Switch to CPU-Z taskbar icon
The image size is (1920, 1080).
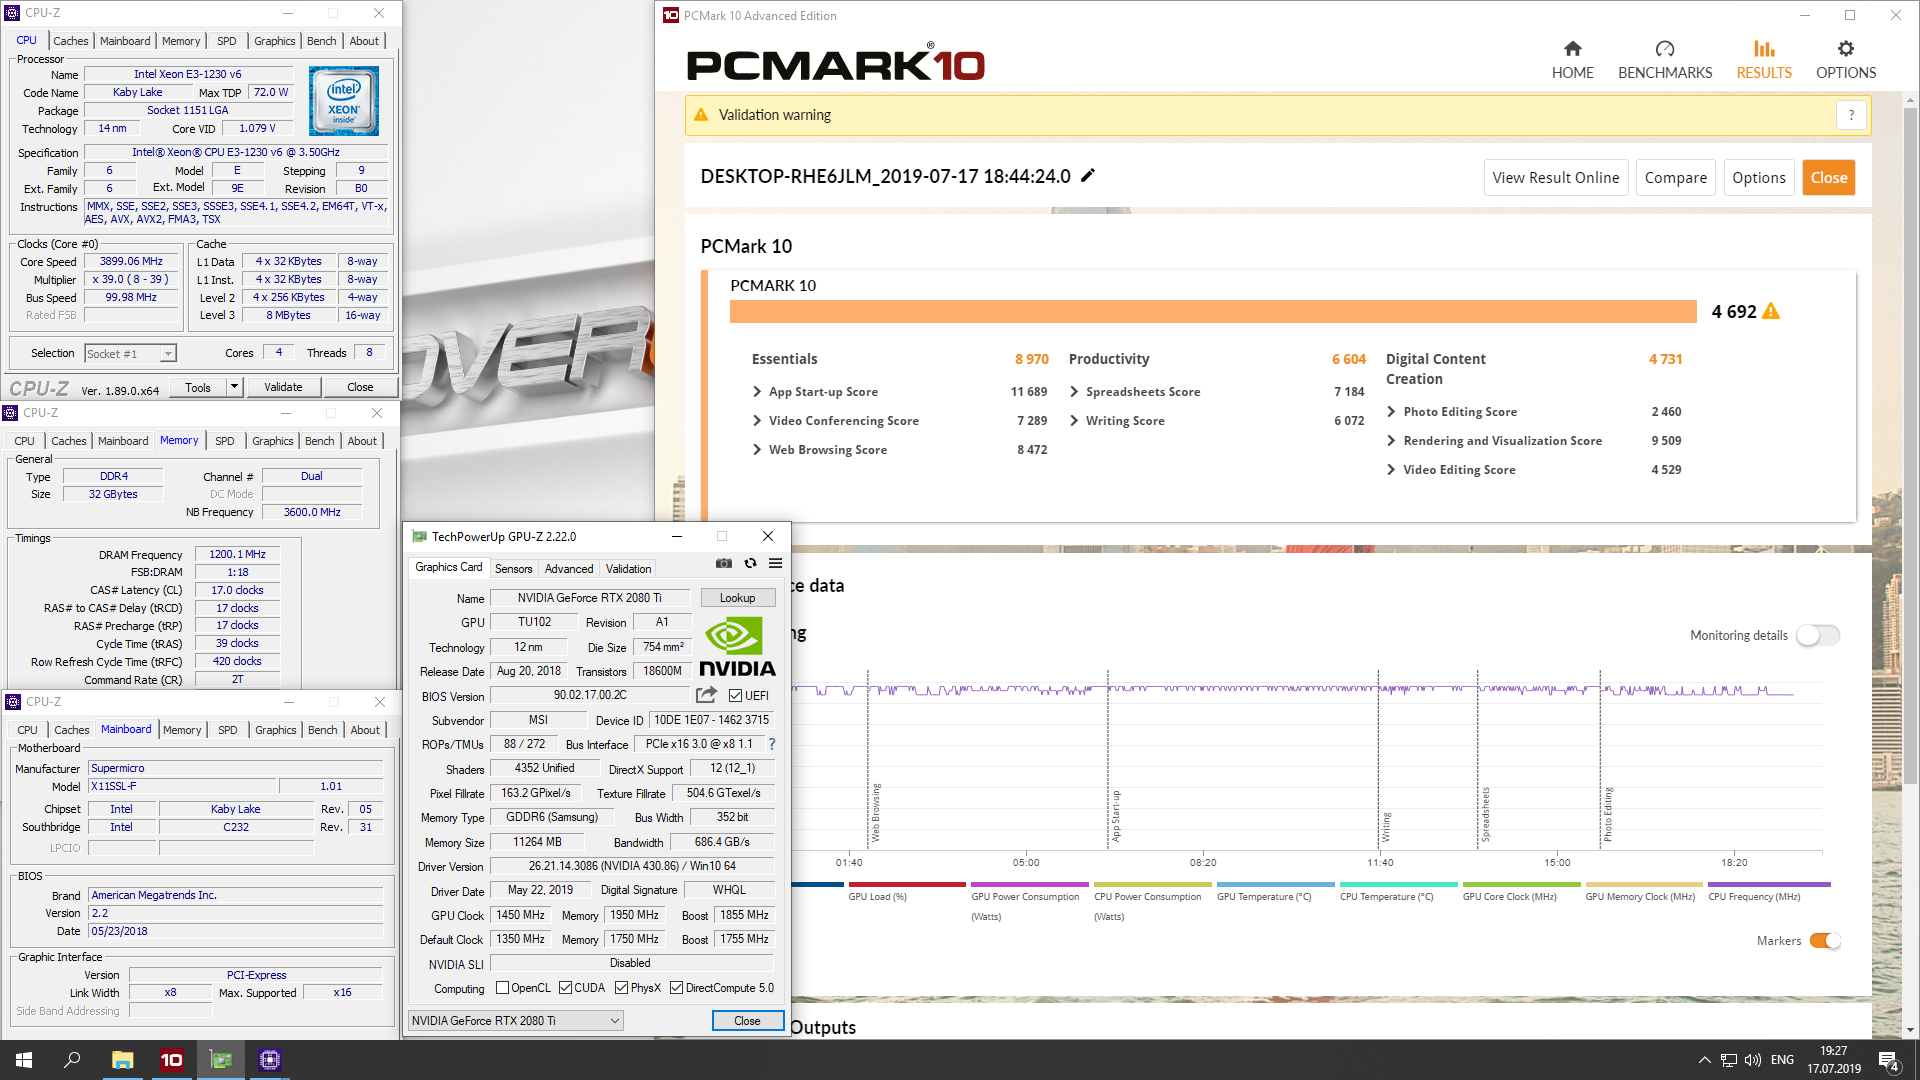269,1060
